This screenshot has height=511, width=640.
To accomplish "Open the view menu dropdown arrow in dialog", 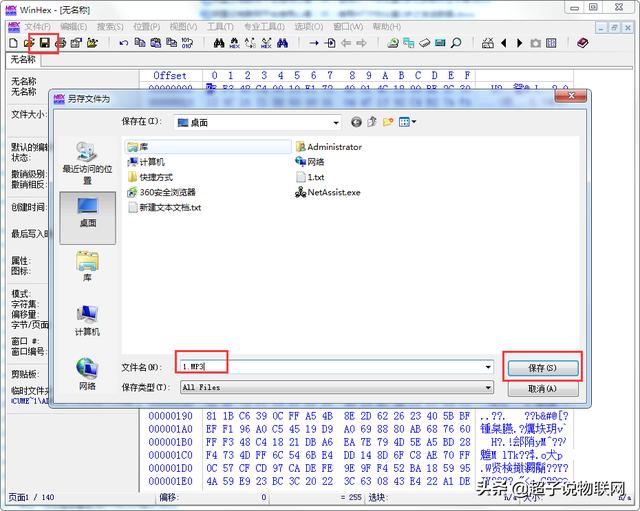I will pyautogui.click(x=414, y=122).
